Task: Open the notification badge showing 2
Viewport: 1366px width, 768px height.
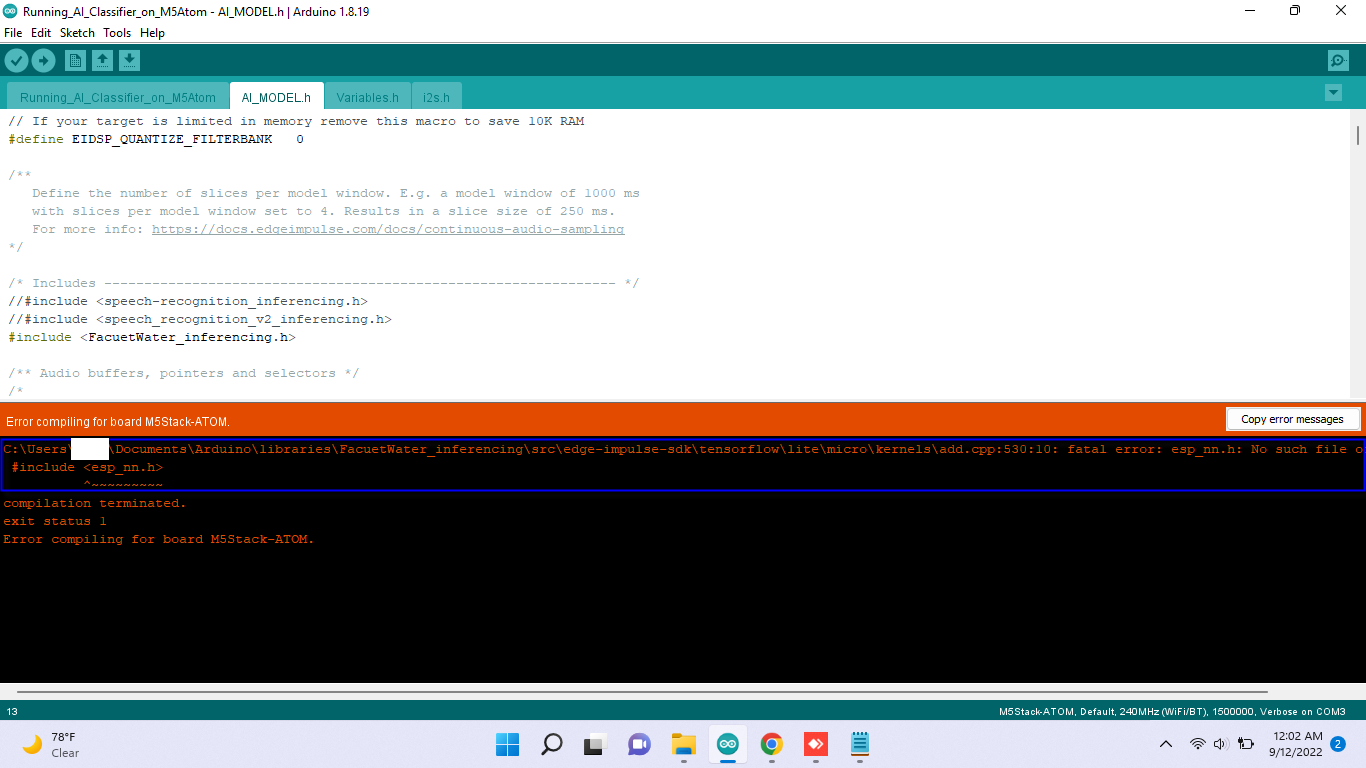Action: [1338, 744]
